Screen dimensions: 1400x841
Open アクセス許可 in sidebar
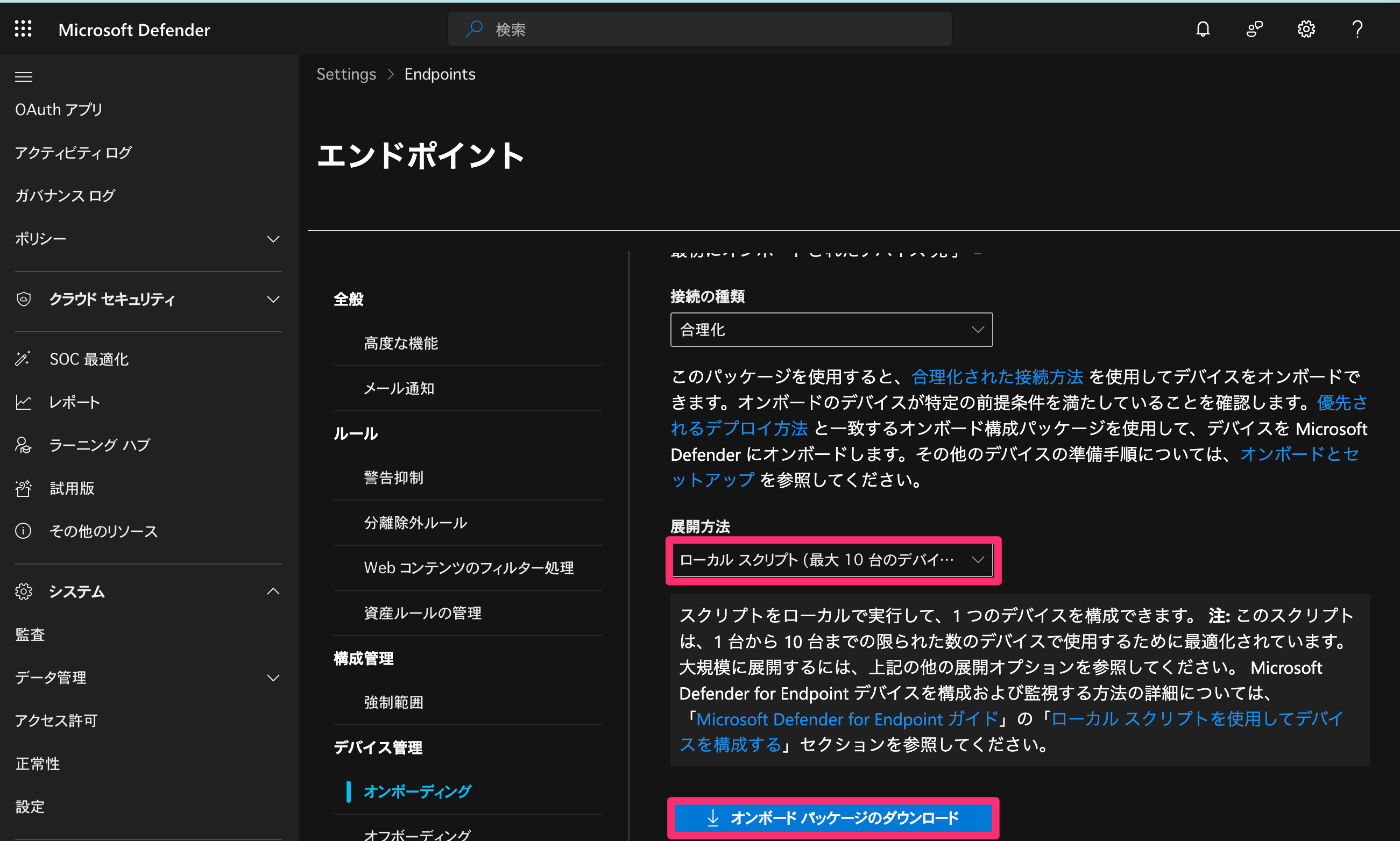[56, 720]
